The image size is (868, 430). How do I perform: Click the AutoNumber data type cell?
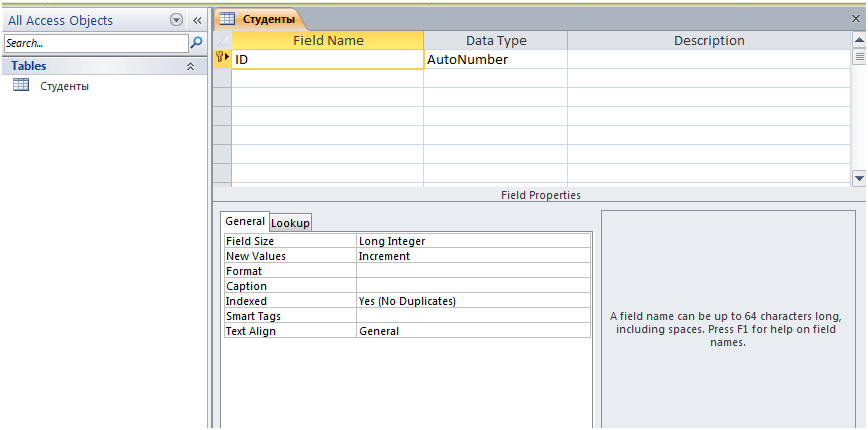click(495, 59)
